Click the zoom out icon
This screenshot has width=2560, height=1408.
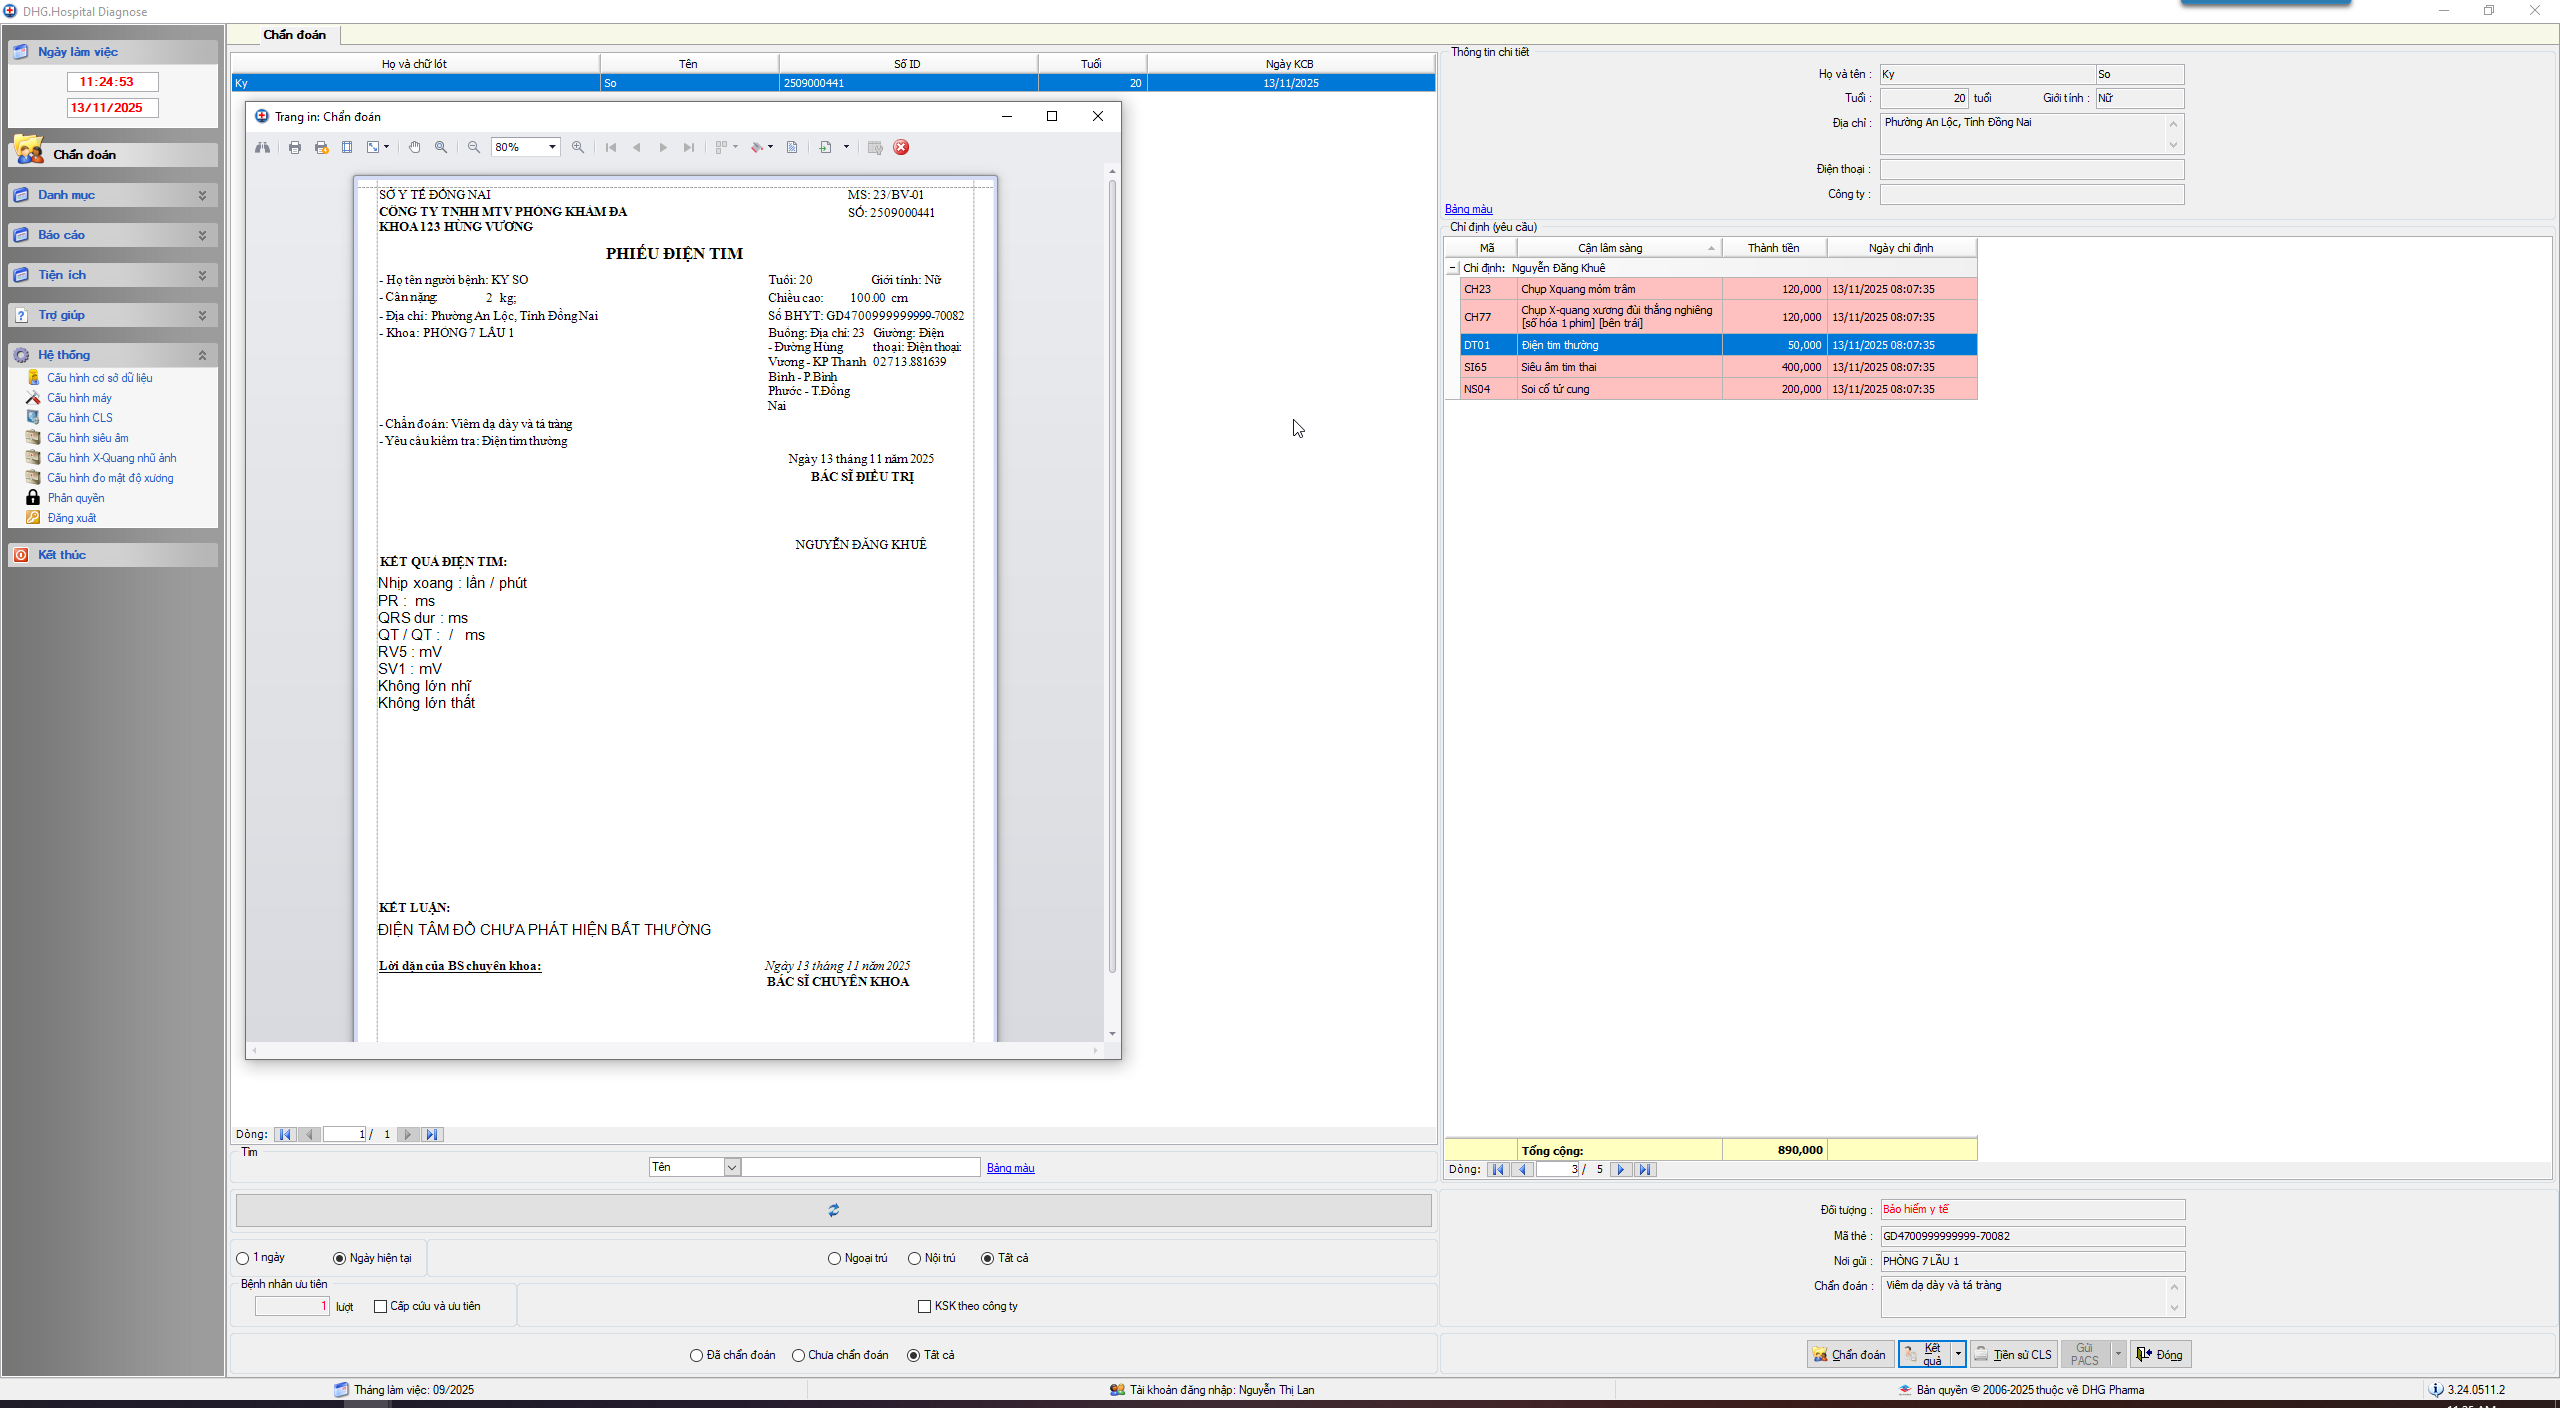coord(474,147)
